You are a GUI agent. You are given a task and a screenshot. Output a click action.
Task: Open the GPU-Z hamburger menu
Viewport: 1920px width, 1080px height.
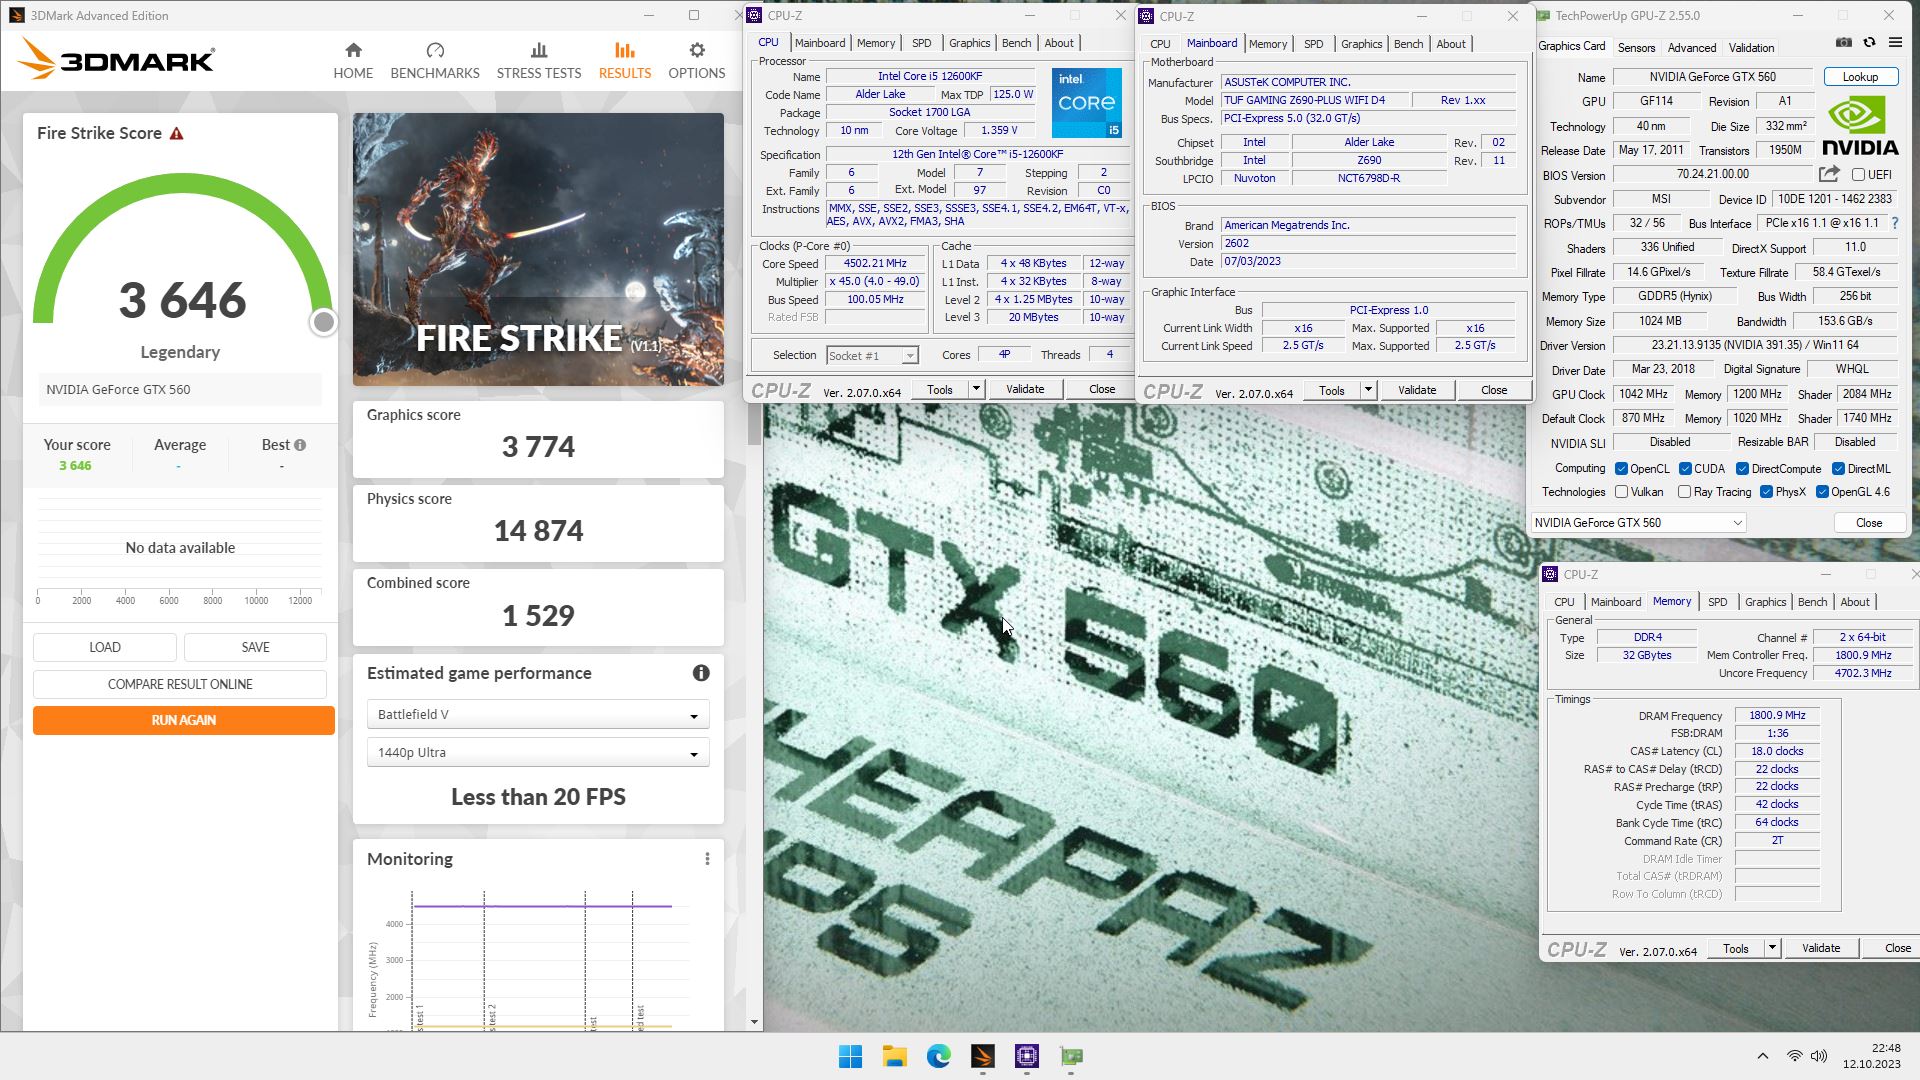pyautogui.click(x=1895, y=42)
